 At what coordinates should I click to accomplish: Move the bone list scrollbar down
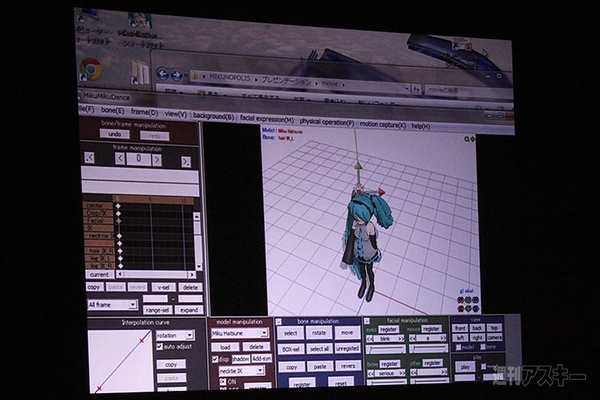coord(199,266)
